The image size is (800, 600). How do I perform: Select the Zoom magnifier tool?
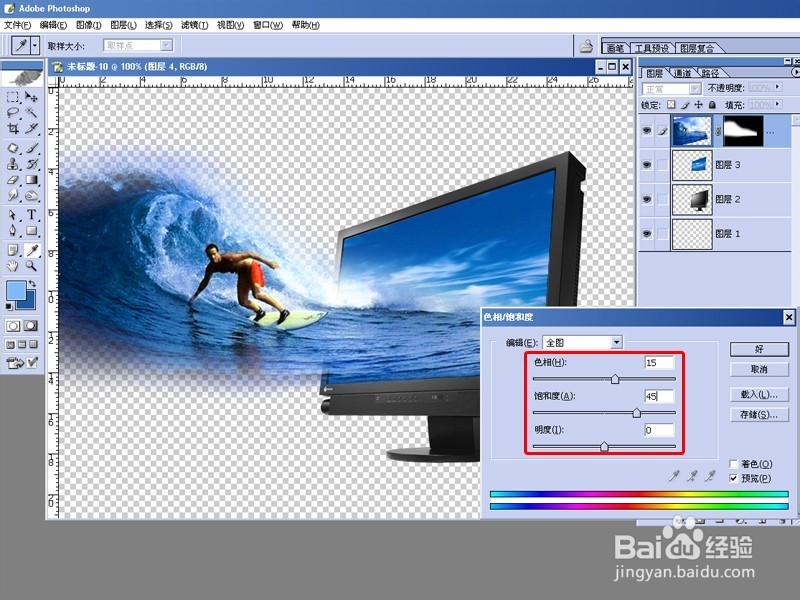pos(32,266)
